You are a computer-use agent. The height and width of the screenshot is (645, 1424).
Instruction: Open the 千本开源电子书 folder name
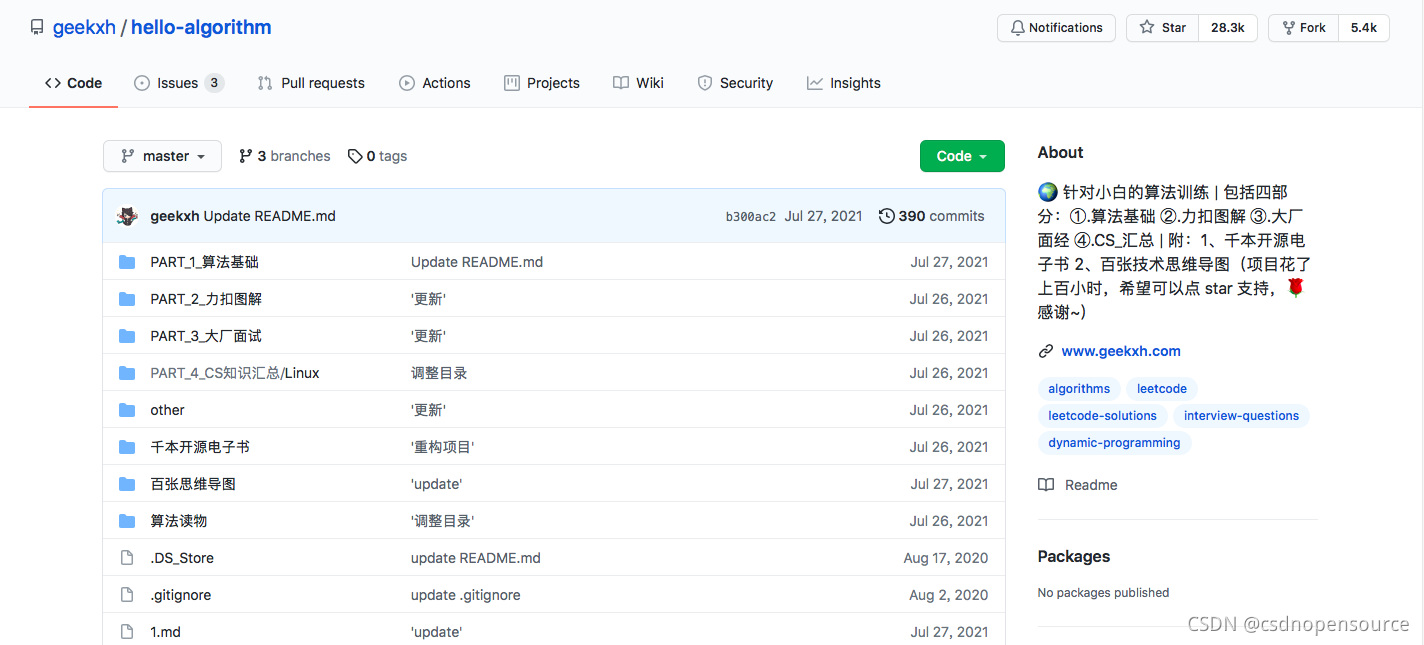(200, 447)
